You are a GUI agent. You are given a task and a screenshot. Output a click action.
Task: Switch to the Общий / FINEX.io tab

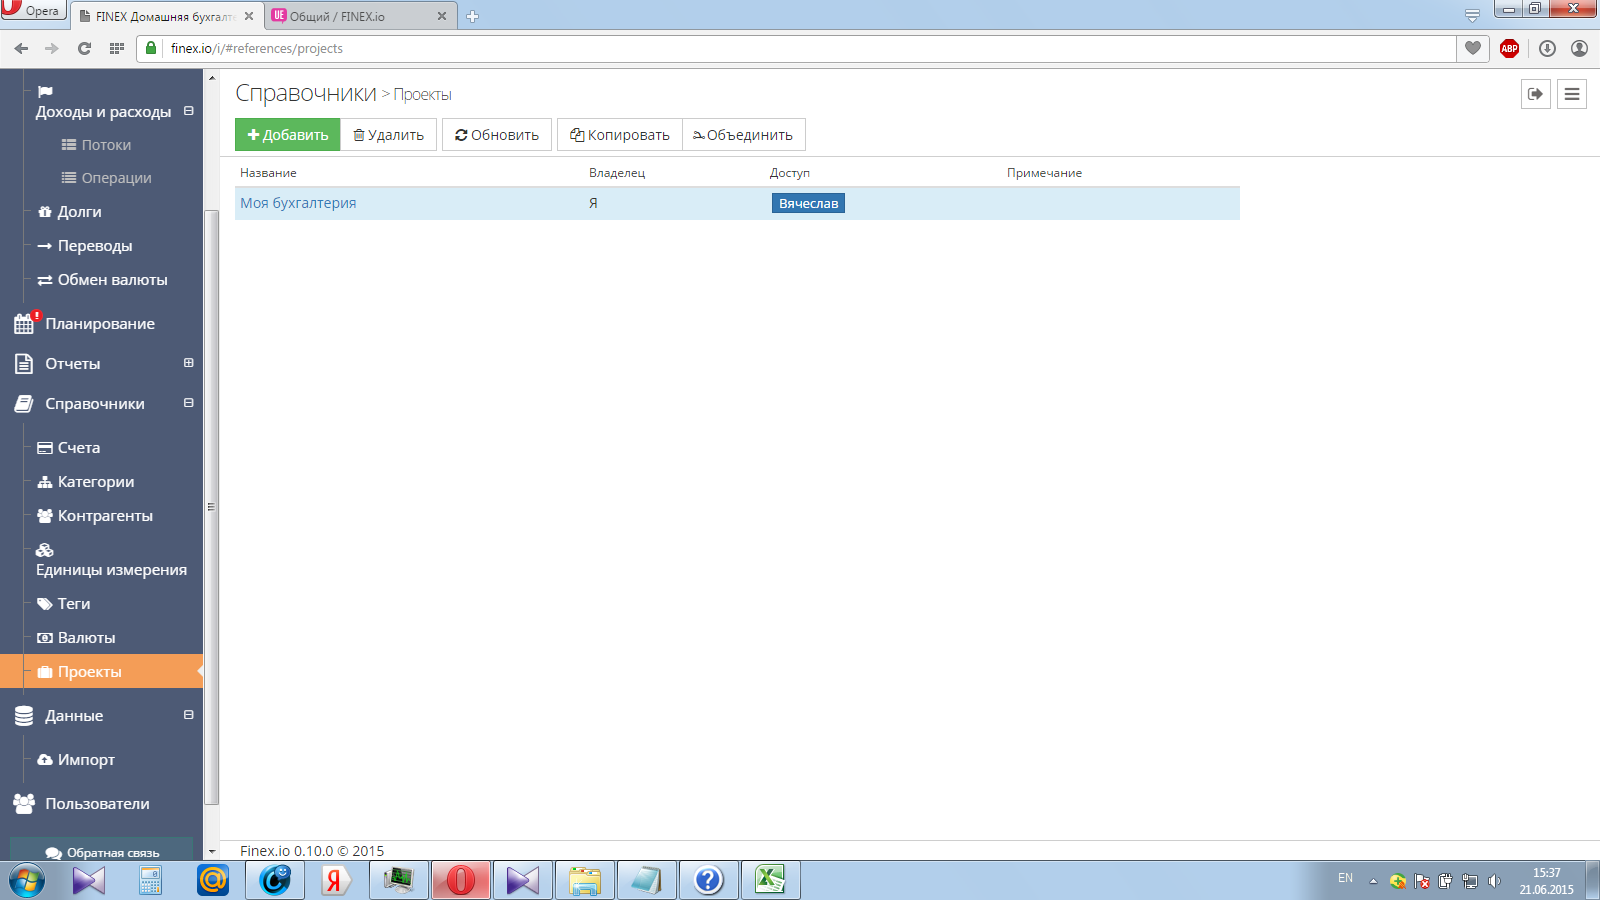(362, 16)
